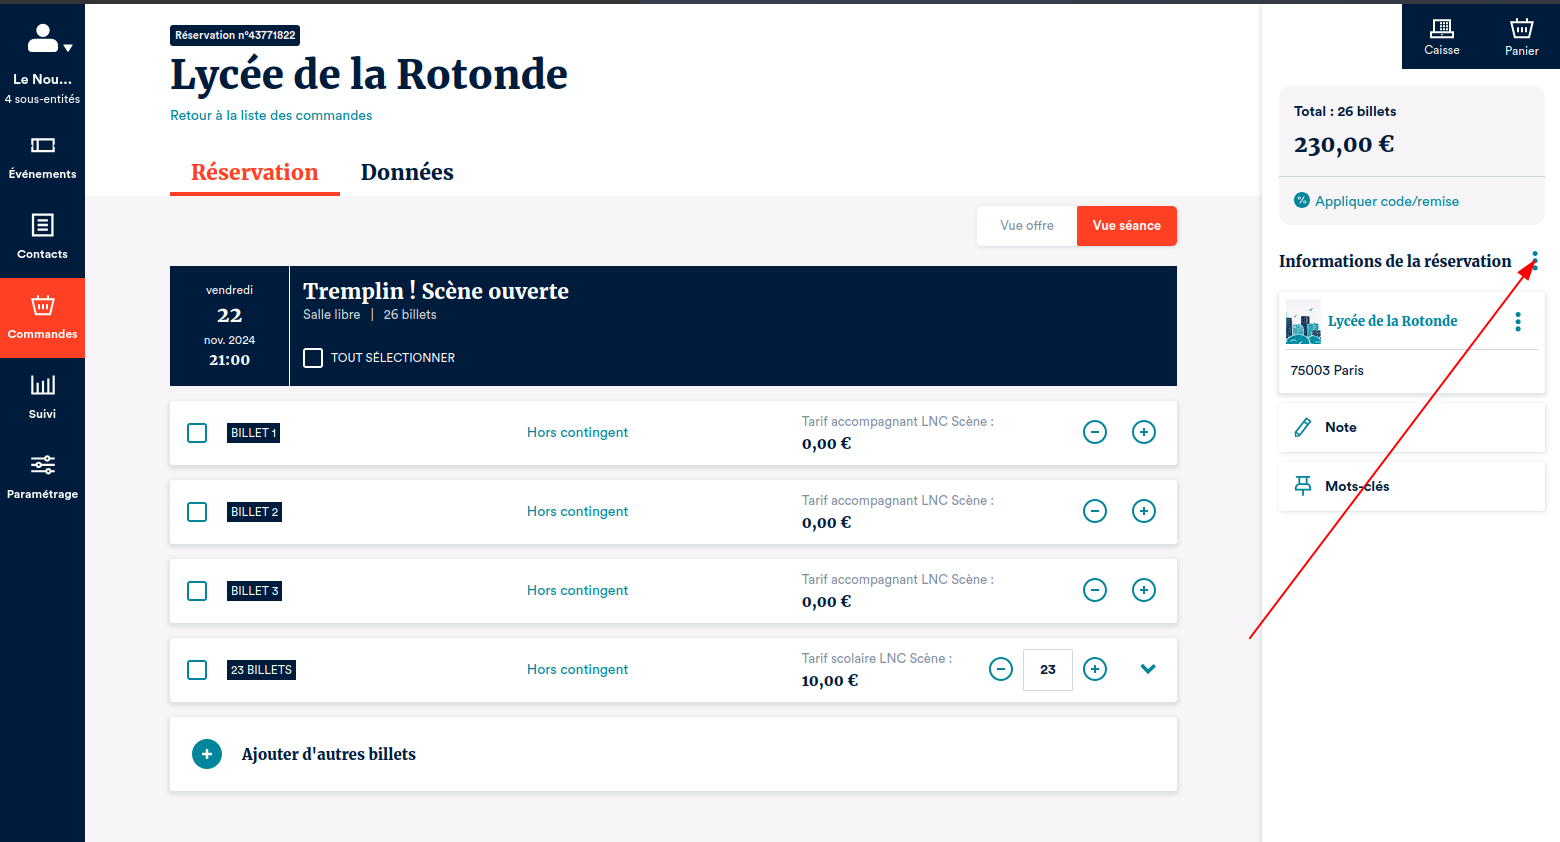Open options menu for Informations de la réservation
This screenshot has width=1560, height=842.
click(1535, 261)
